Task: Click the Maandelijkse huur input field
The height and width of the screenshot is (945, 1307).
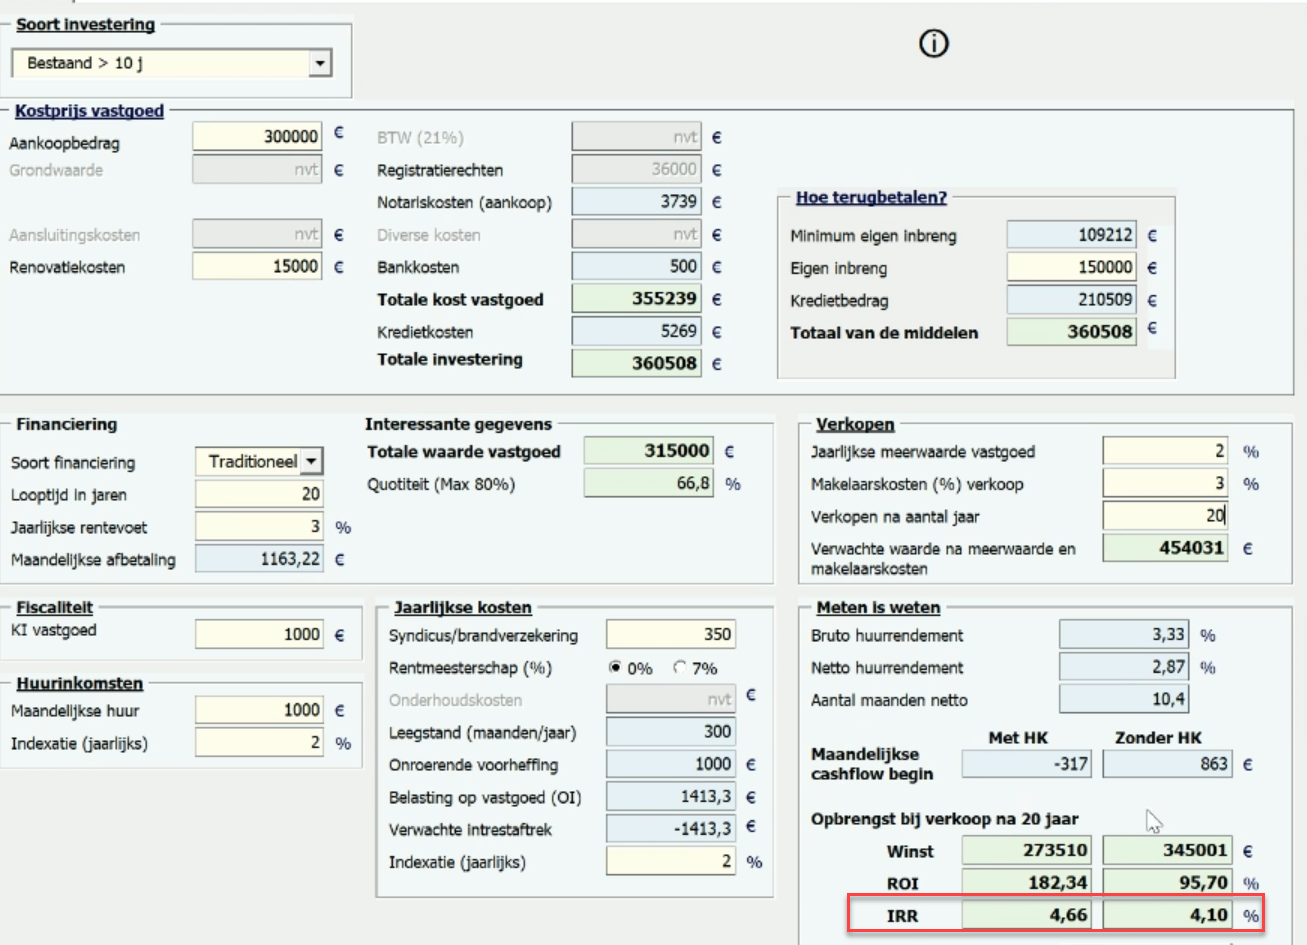Action: pyautogui.click(x=259, y=710)
